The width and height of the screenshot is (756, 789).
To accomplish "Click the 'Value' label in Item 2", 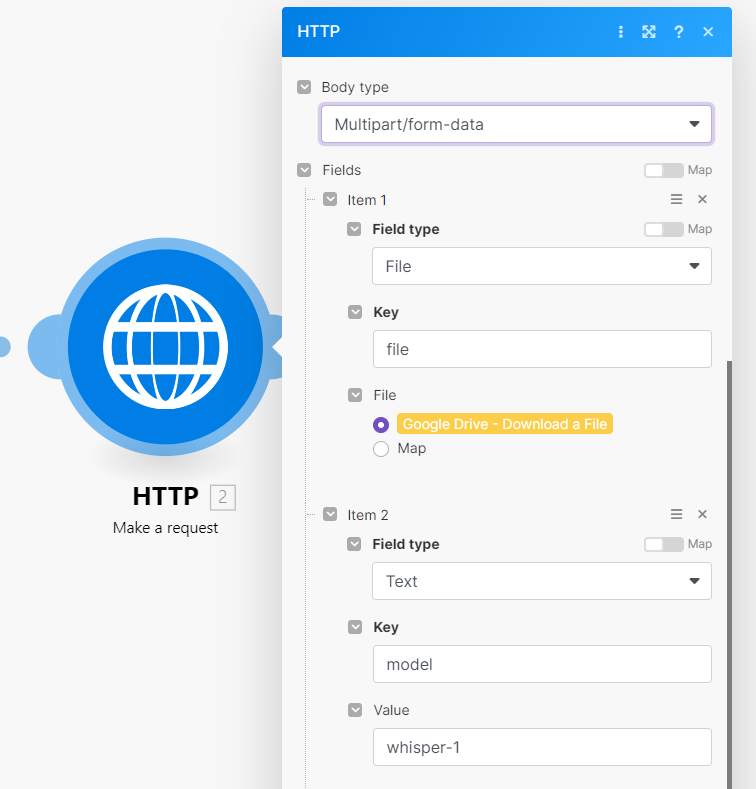I will (391, 711).
